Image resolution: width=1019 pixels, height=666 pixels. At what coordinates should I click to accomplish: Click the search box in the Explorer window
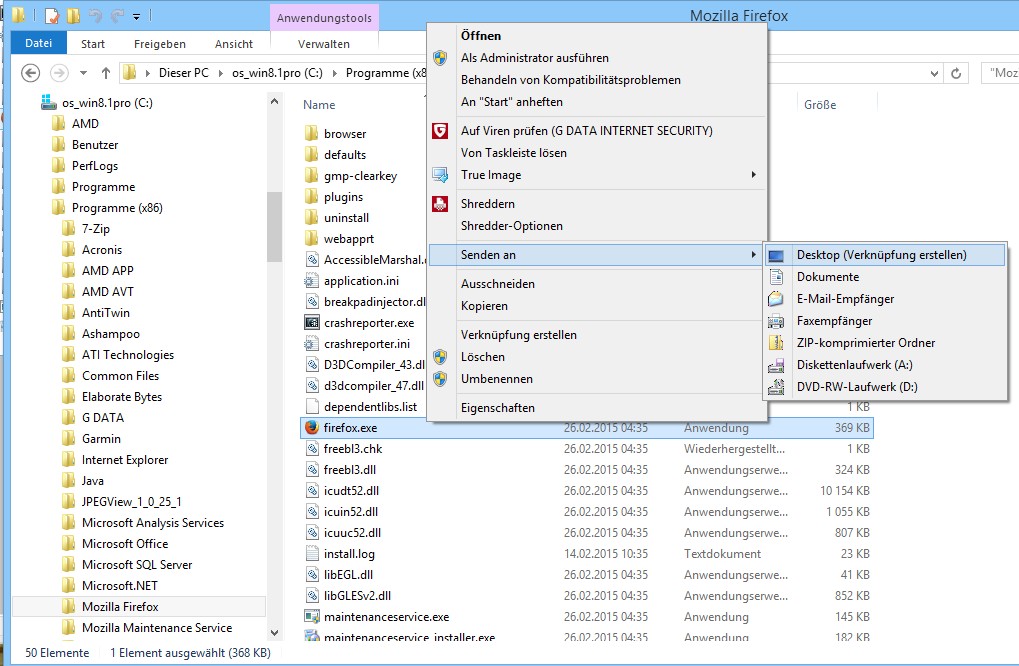(1000, 73)
